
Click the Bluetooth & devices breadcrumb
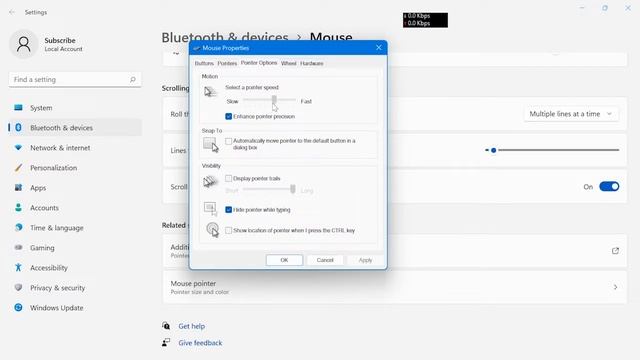pyautogui.click(x=225, y=37)
